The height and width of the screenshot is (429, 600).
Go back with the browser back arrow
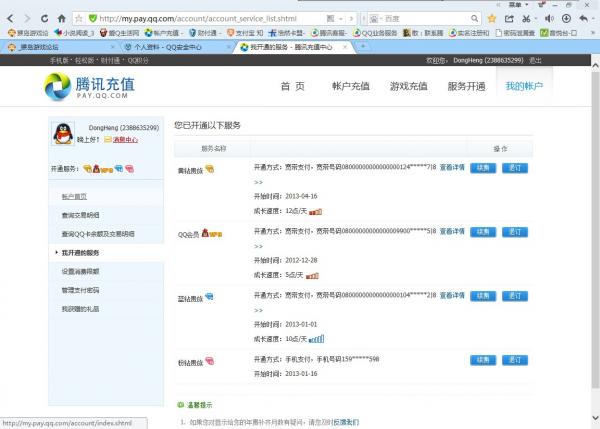10,18
